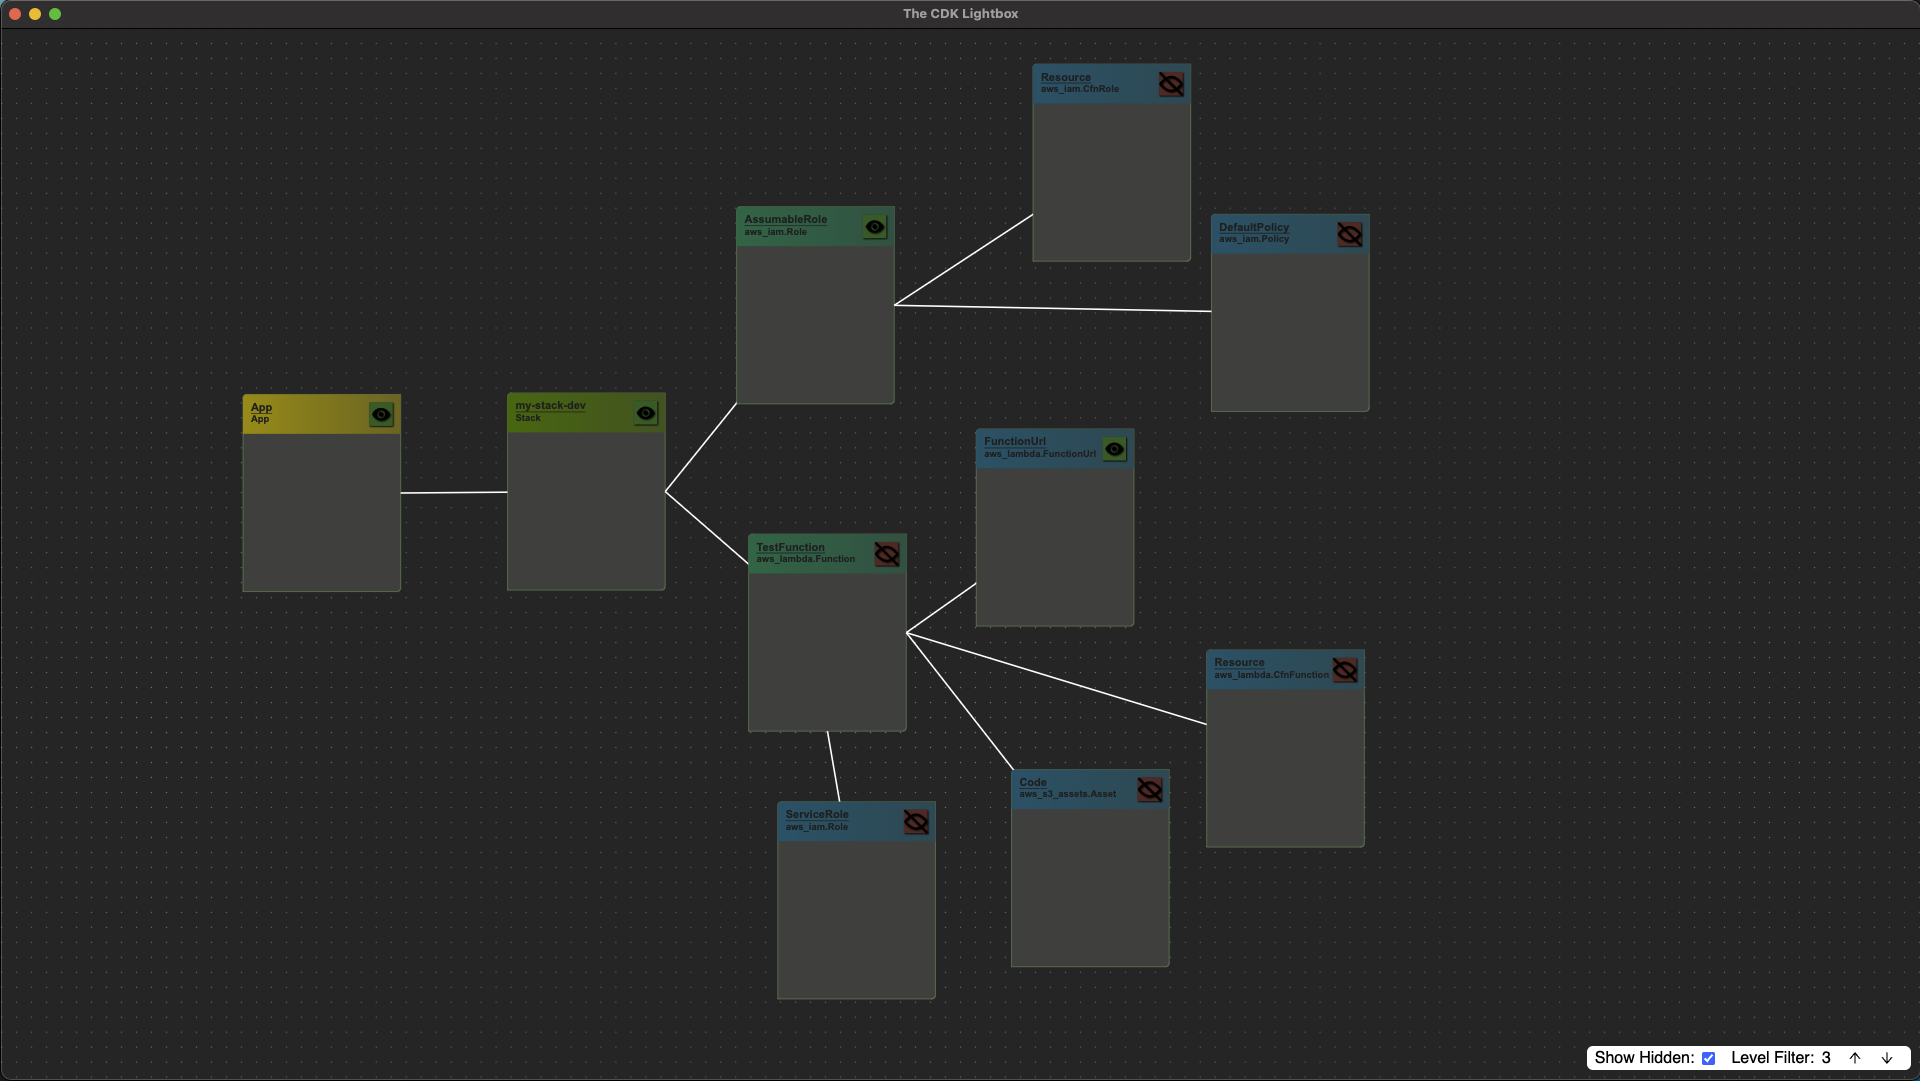Image resolution: width=1920 pixels, height=1081 pixels.
Task: Click the my-stack-dev title text
Action: coord(550,405)
